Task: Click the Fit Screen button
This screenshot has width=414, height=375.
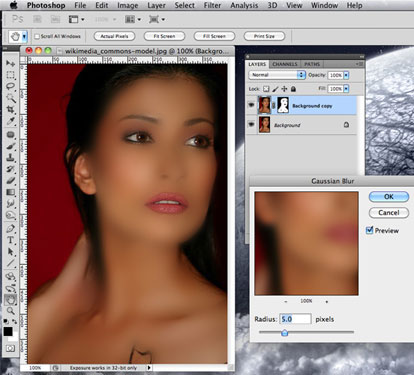Action: (164, 36)
